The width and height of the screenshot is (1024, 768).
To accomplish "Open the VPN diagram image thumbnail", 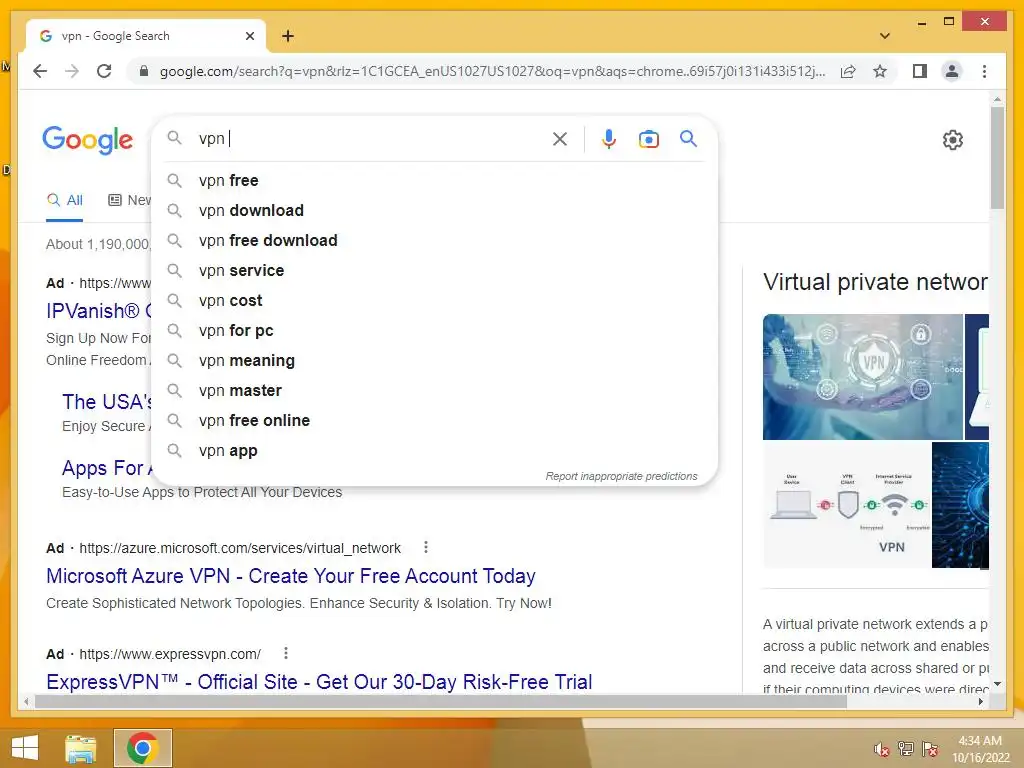I will pos(846,505).
